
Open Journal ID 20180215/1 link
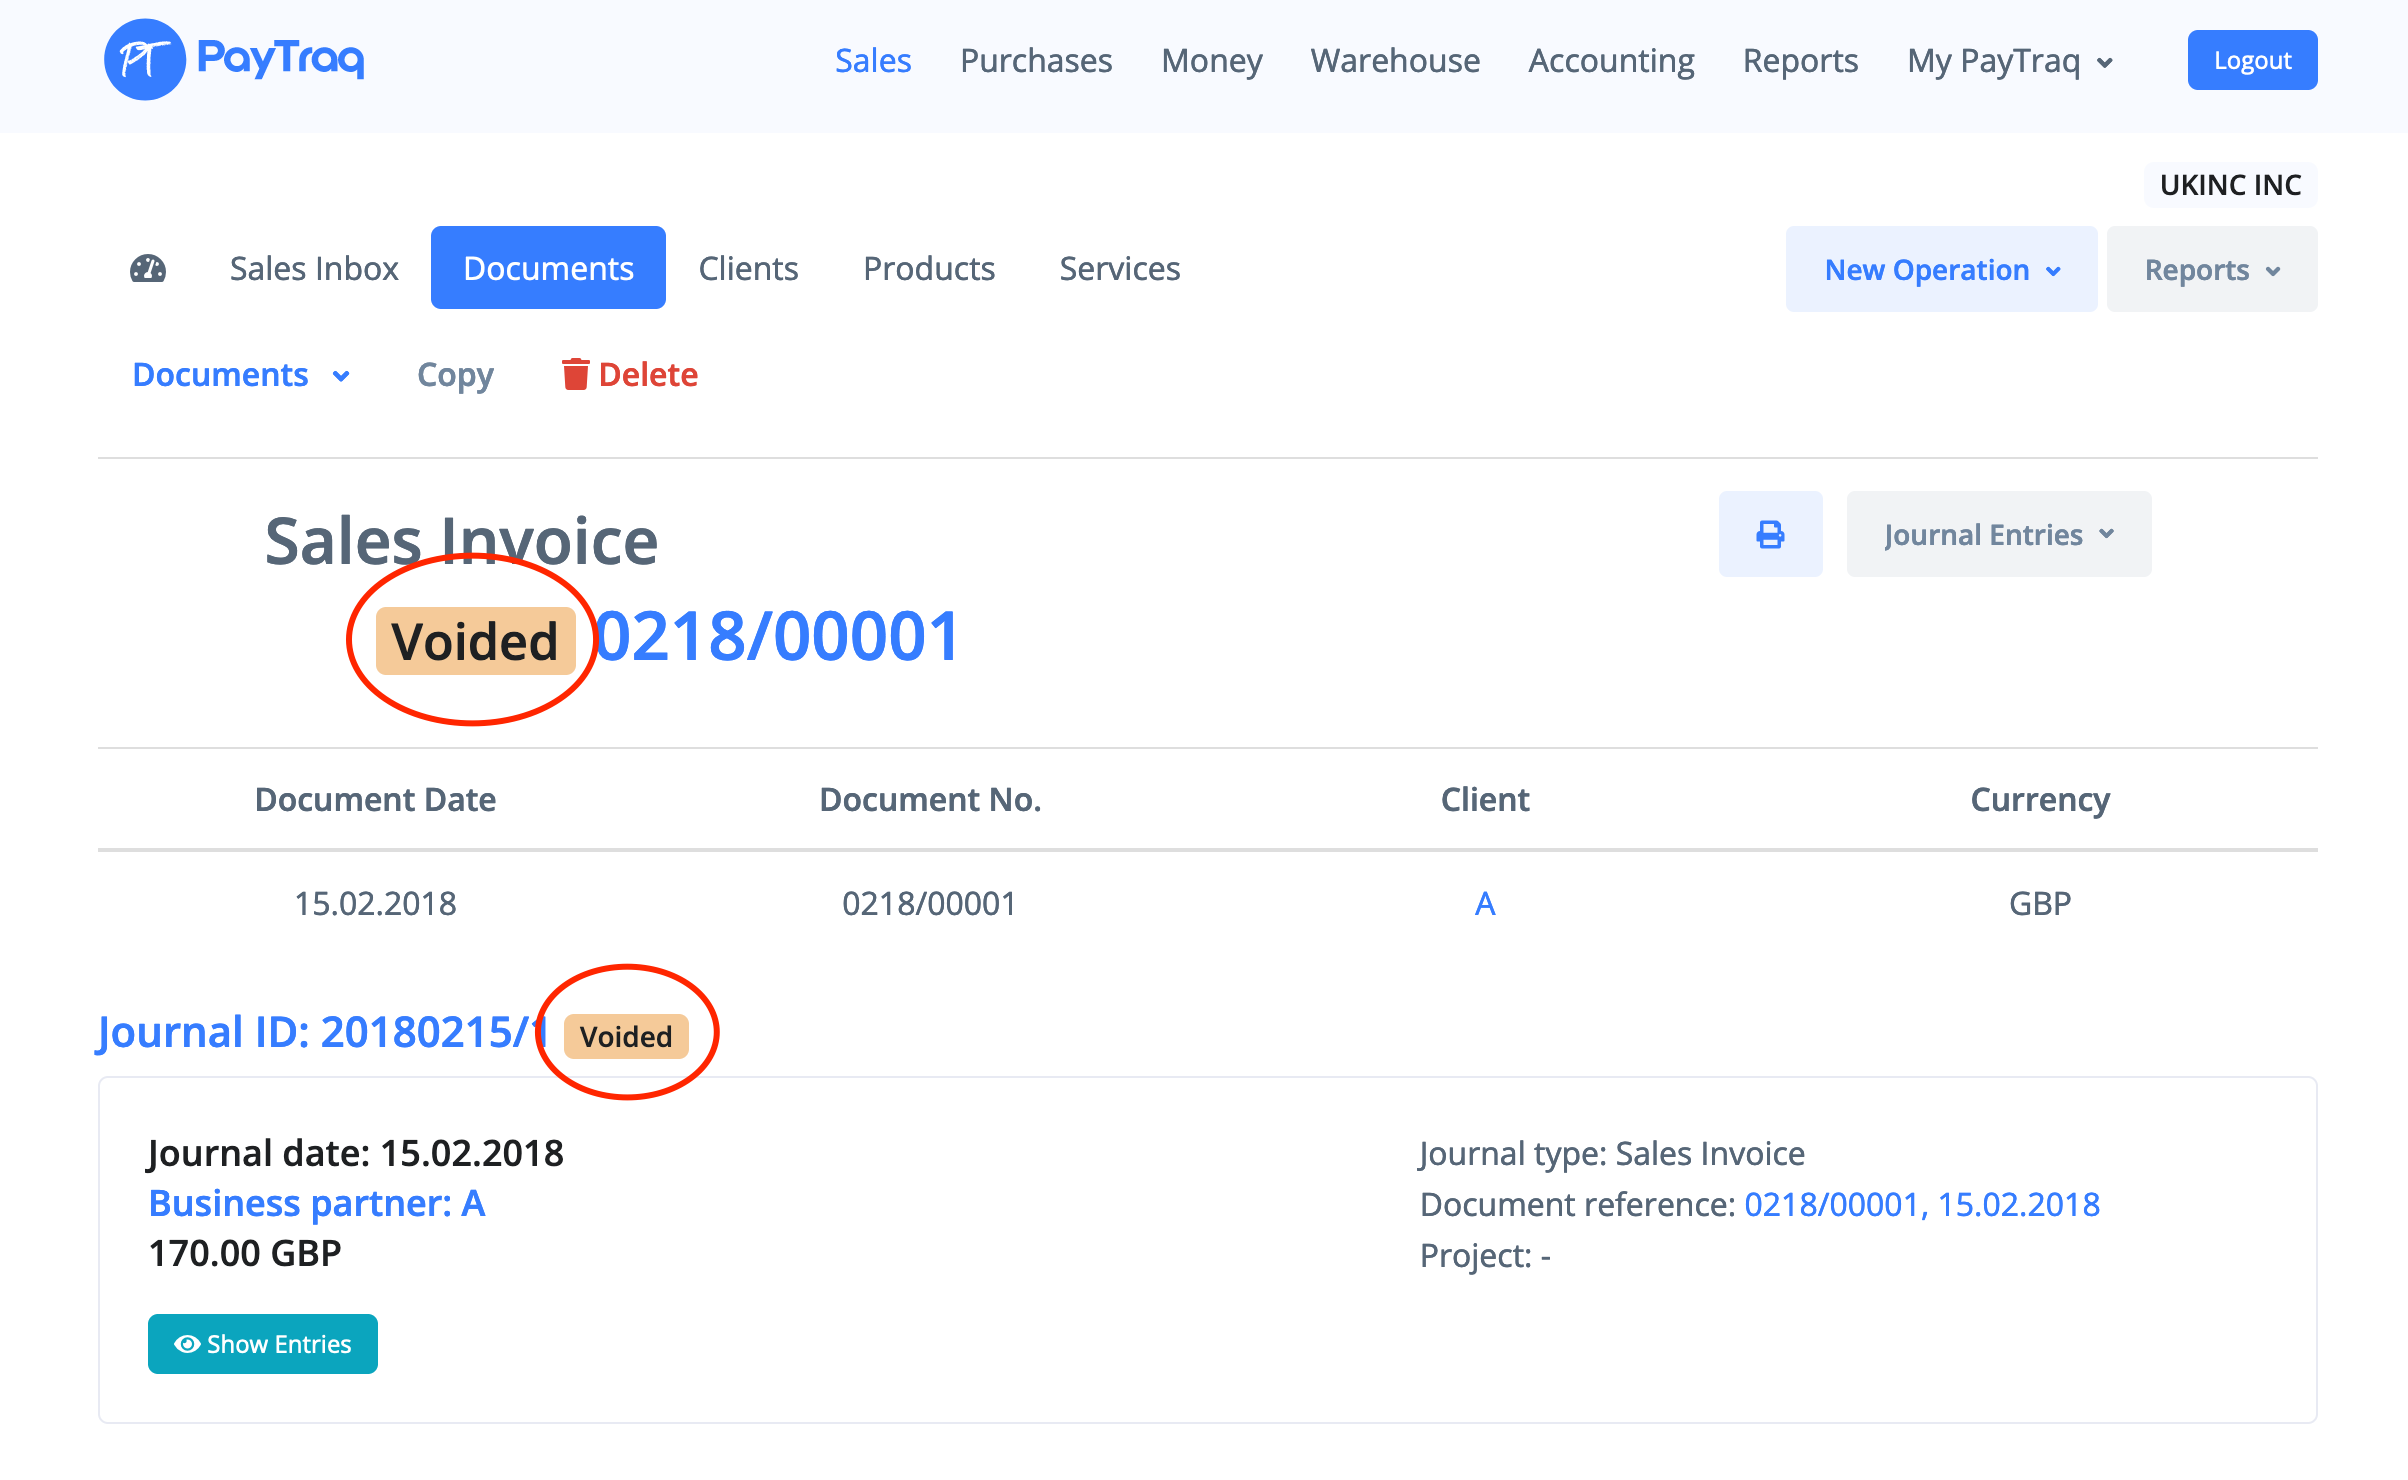pos(320,1032)
